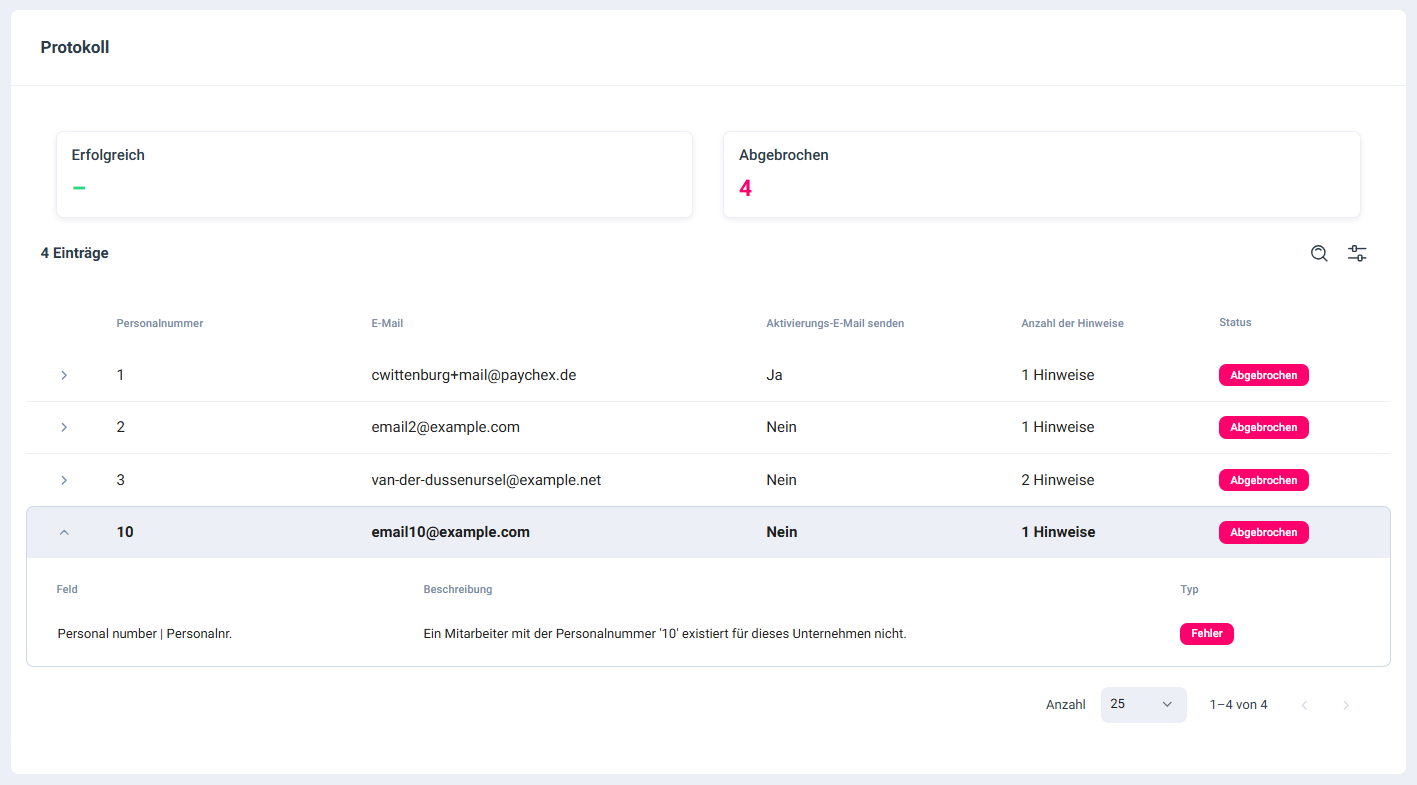The image size is (1417, 785).
Task: Click the Fehler type badge
Action: click(1206, 634)
